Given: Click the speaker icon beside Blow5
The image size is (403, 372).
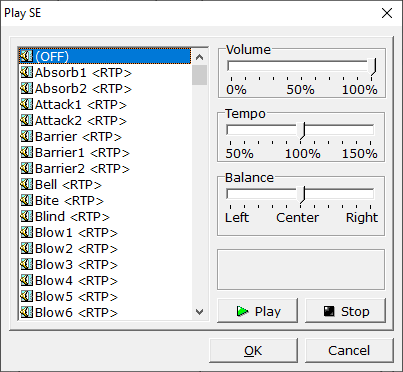Looking at the screenshot, I should [26, 296].
